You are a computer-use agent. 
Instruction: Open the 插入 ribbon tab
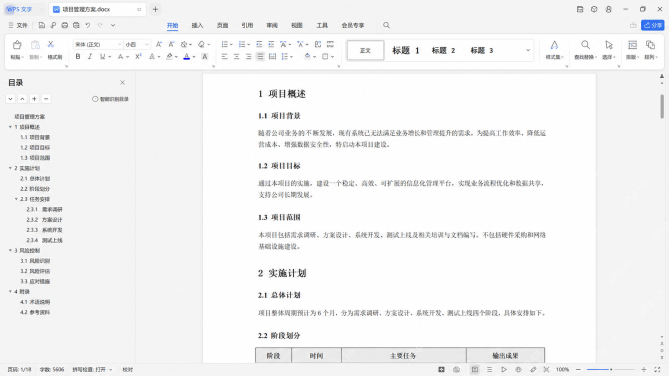pos(197,26)
